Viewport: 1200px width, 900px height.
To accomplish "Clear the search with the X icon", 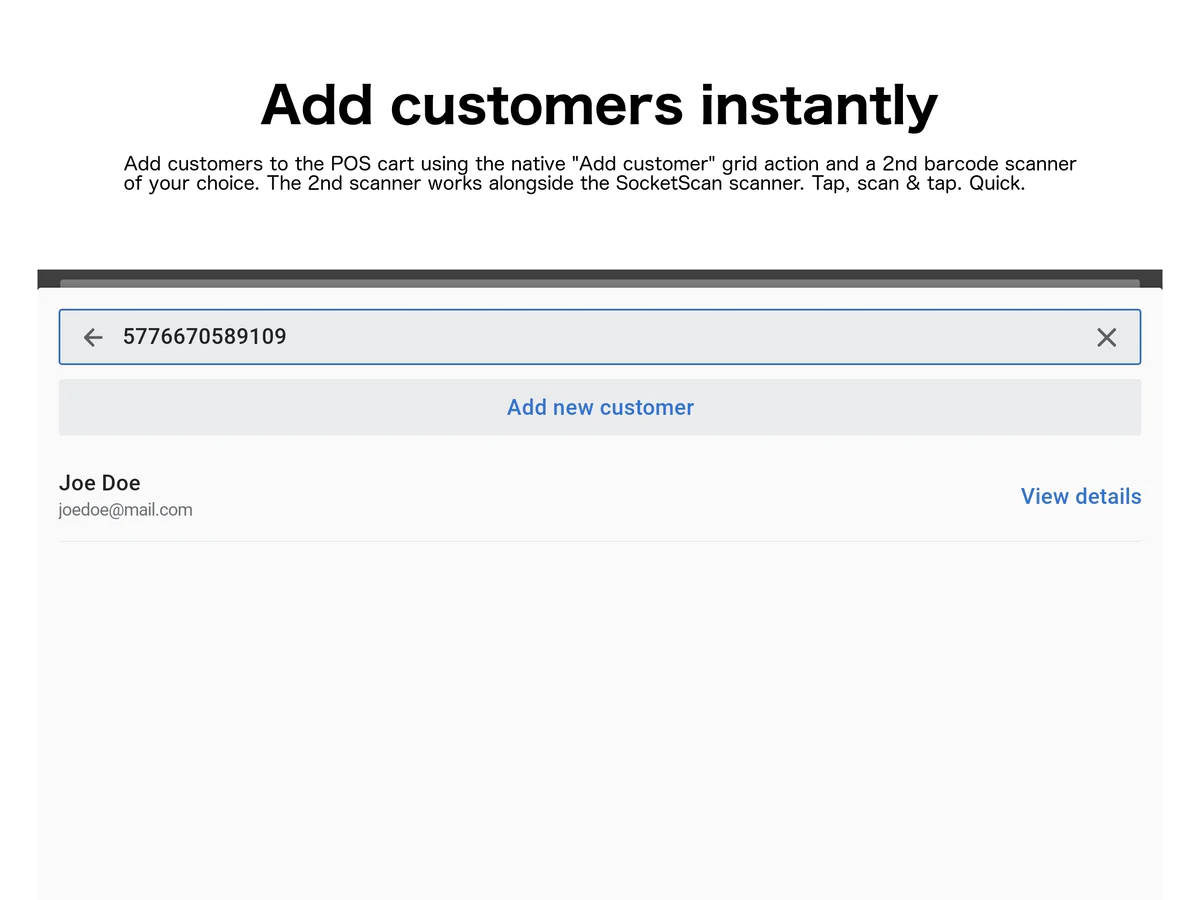I will point(1106,338).
